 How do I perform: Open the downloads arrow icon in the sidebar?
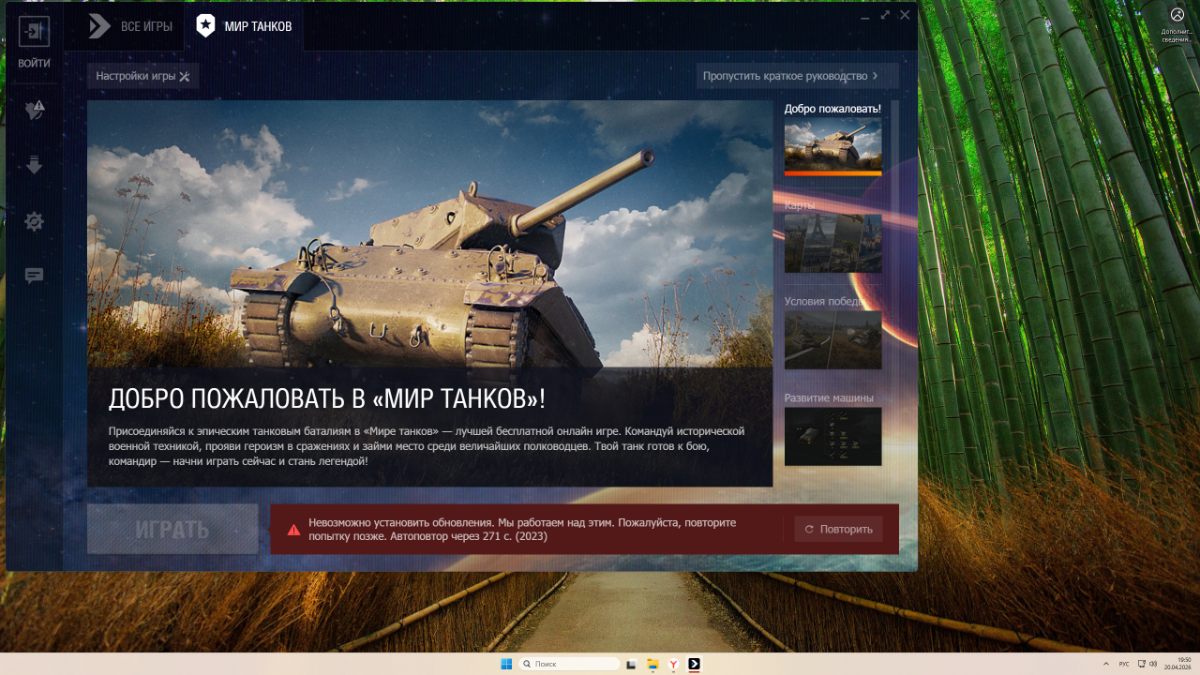coord(34,165)
